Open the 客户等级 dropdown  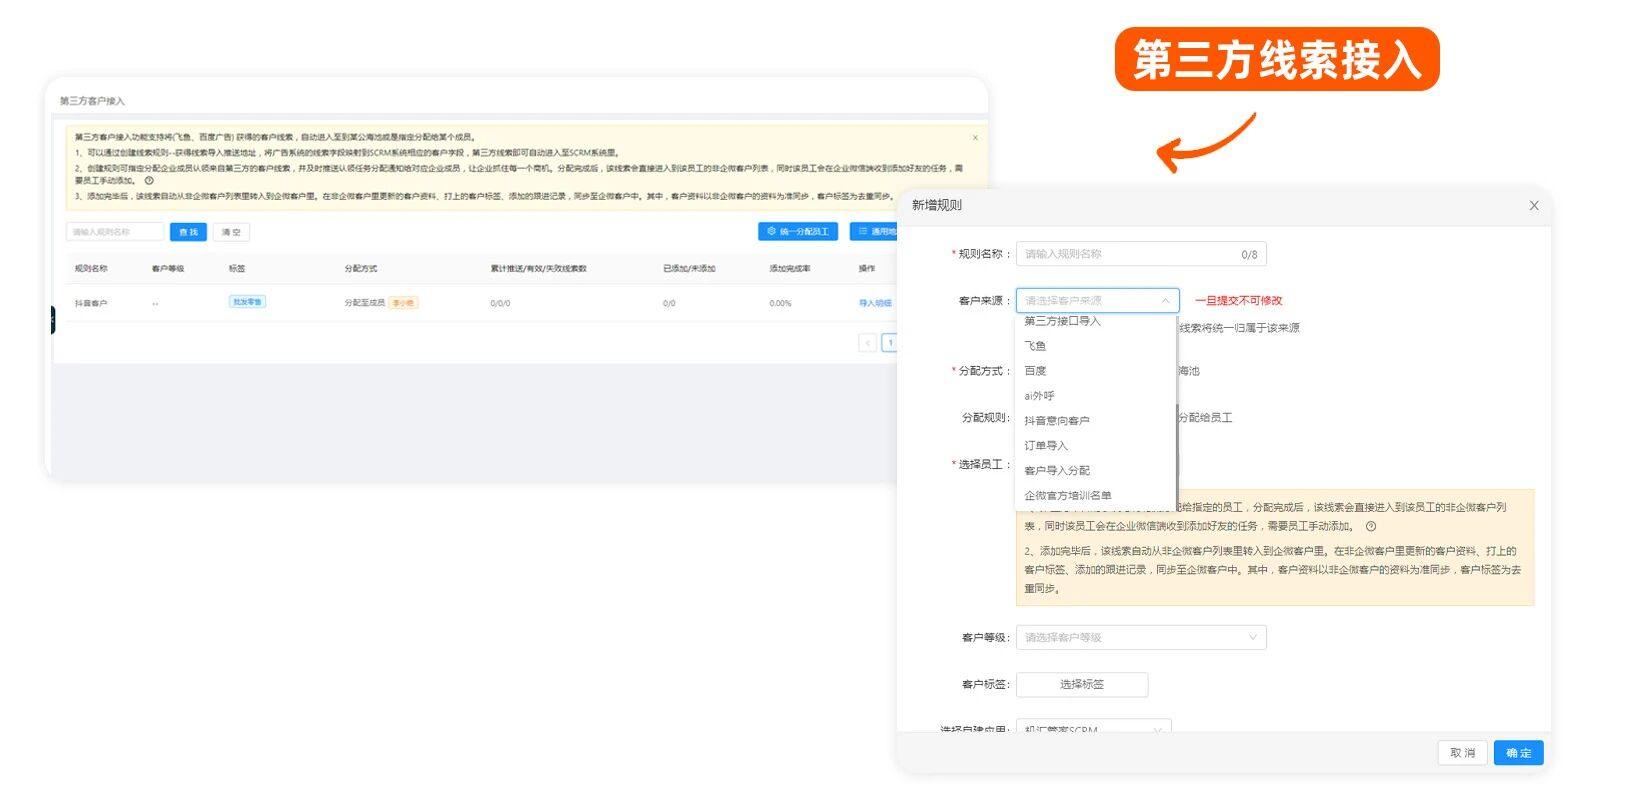[1140, 638]
